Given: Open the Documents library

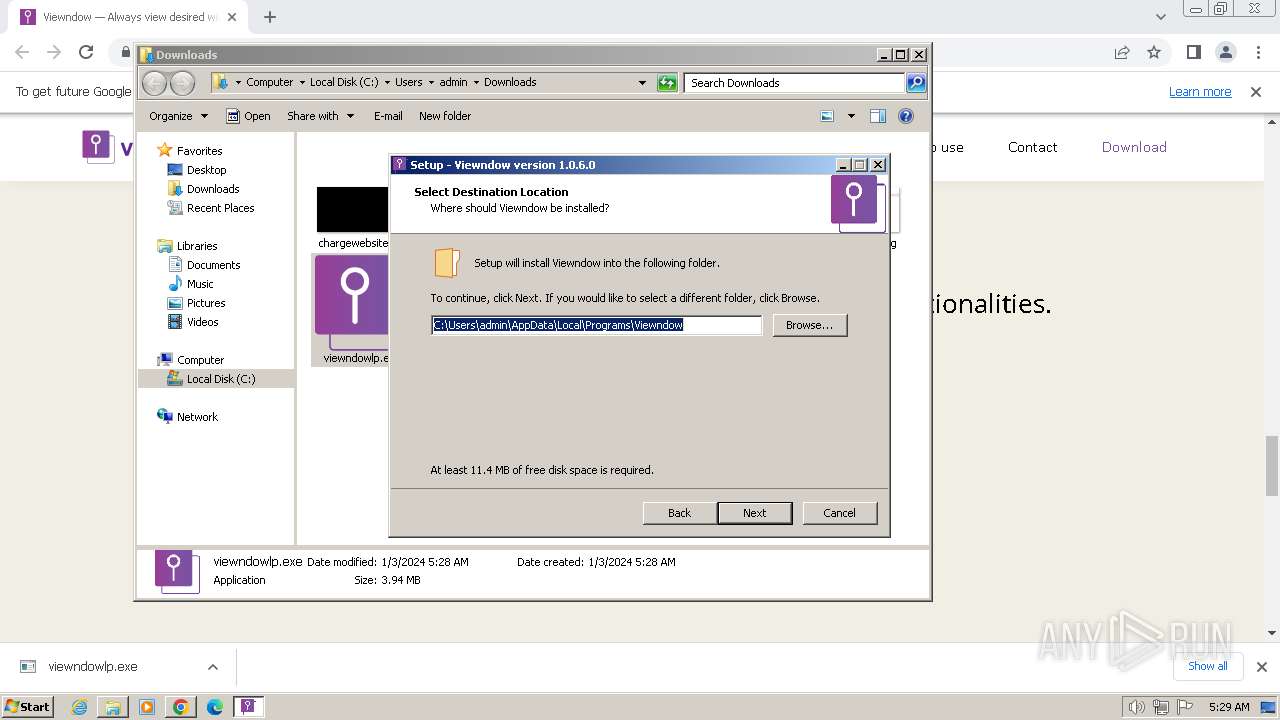Looking at the screenshot, I should [213, 265].
